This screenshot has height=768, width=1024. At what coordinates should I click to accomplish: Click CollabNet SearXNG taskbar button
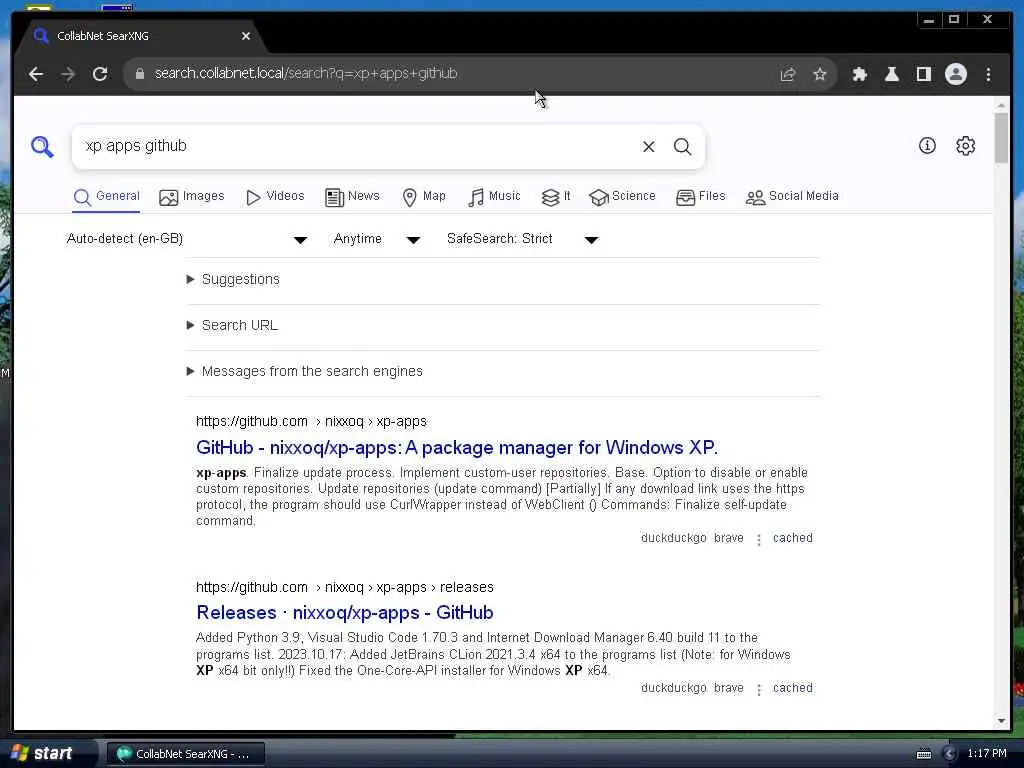pyautogui.click(x=185, y=754)
